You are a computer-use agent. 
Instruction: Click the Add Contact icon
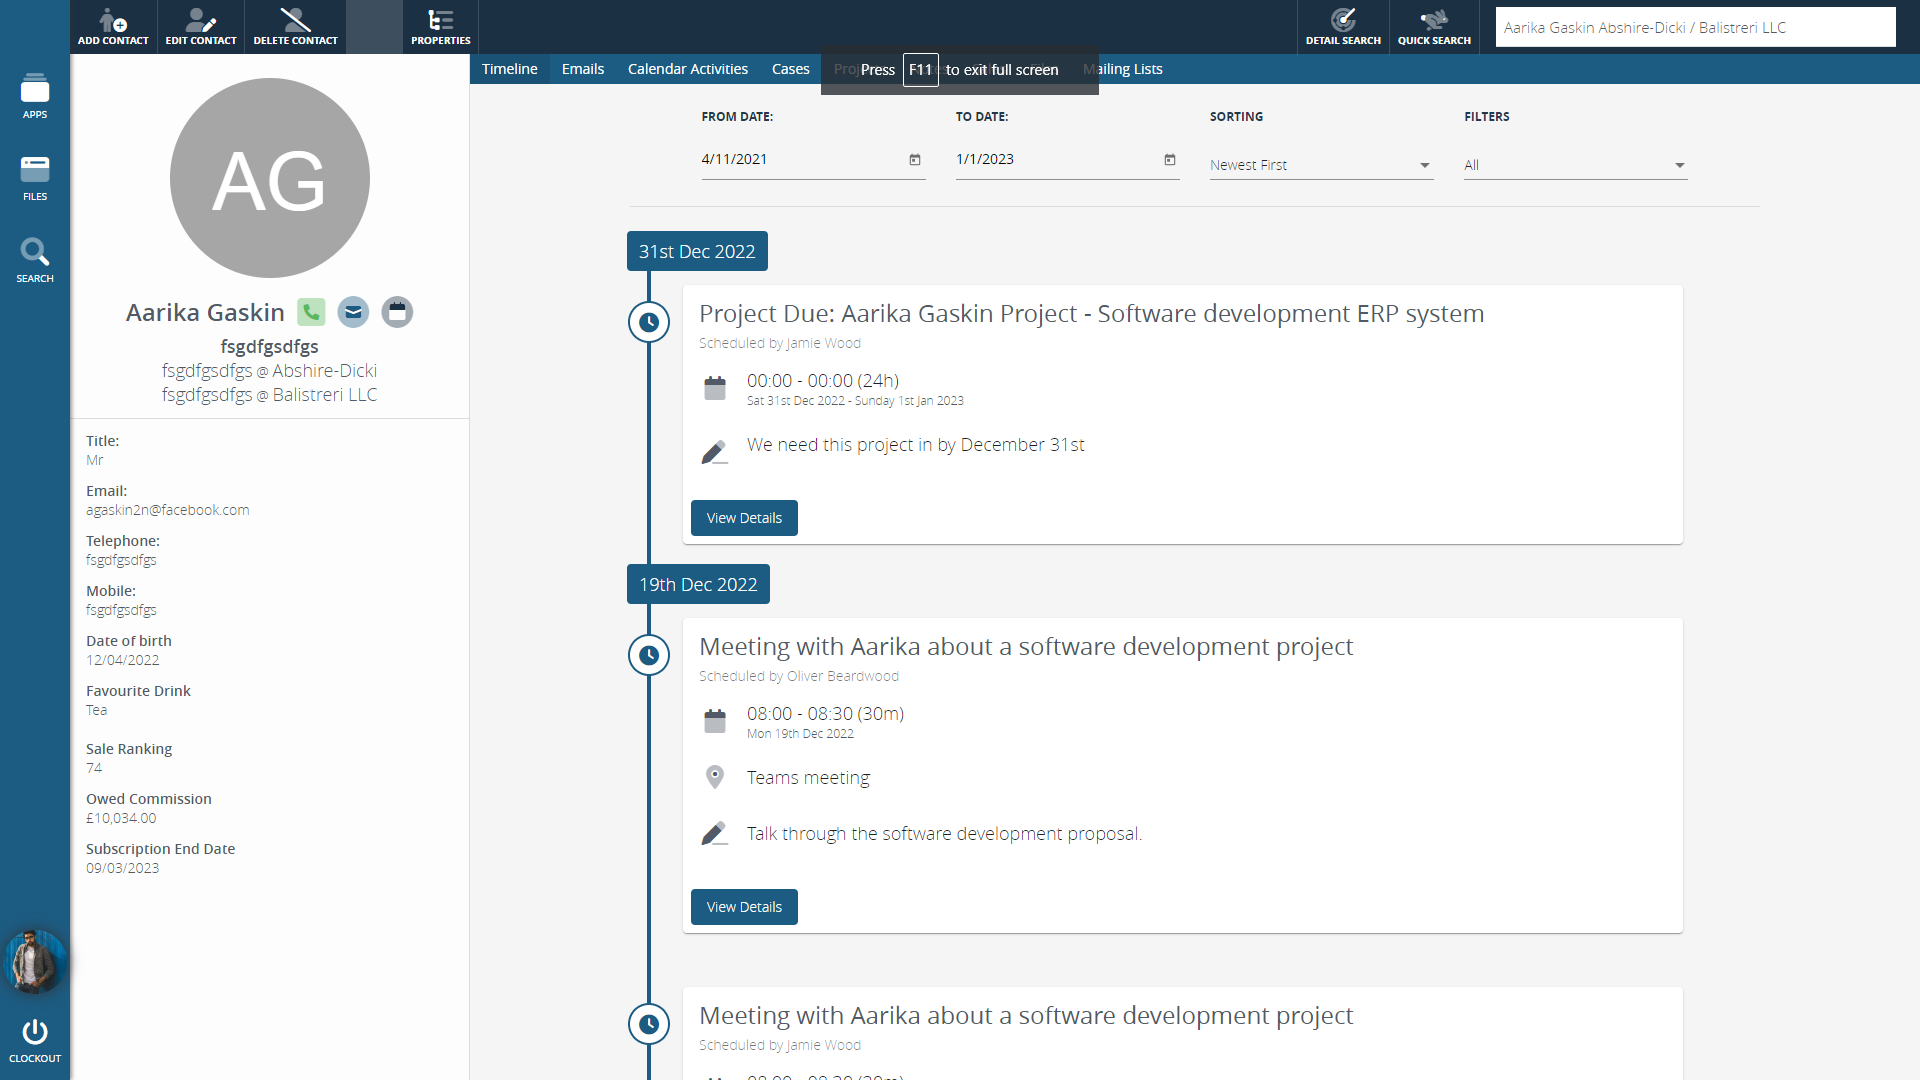[x=113, y=26]
